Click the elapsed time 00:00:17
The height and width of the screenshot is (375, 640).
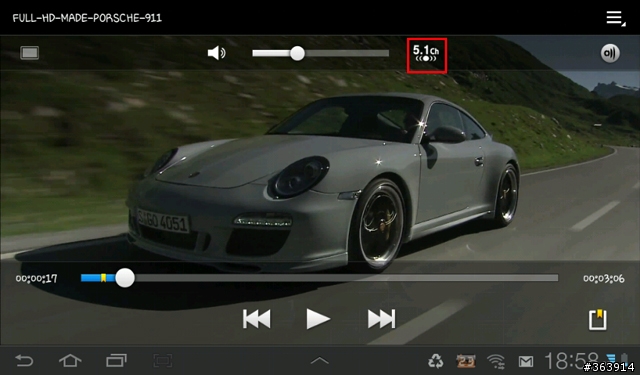[36, 279]
